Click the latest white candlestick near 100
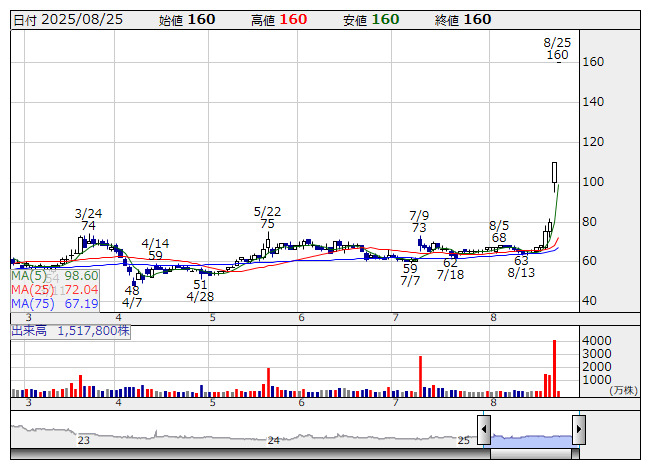The width and height of the screenshot is (653, 470). click(554, 173)
